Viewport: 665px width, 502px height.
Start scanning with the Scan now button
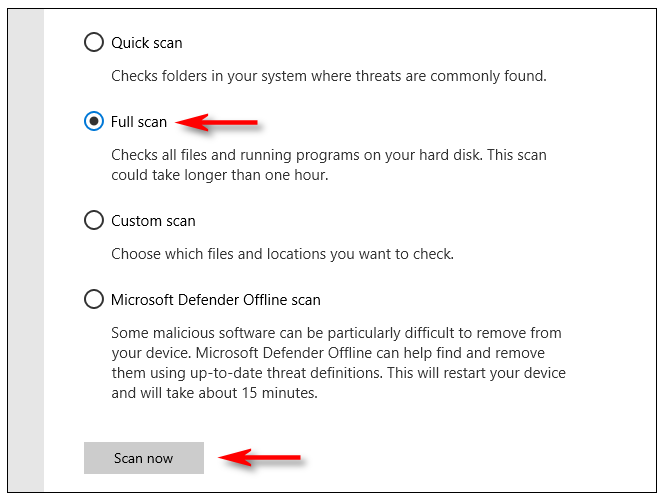tap(144, 458)
